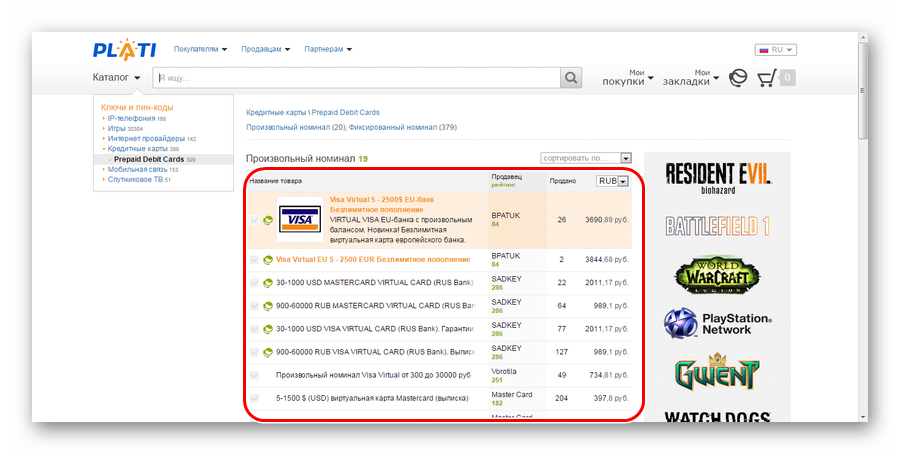Select Prepaid Debit Cards sidebar subcategory
This screenshot has width=900, height=454.
pos(149,159)
